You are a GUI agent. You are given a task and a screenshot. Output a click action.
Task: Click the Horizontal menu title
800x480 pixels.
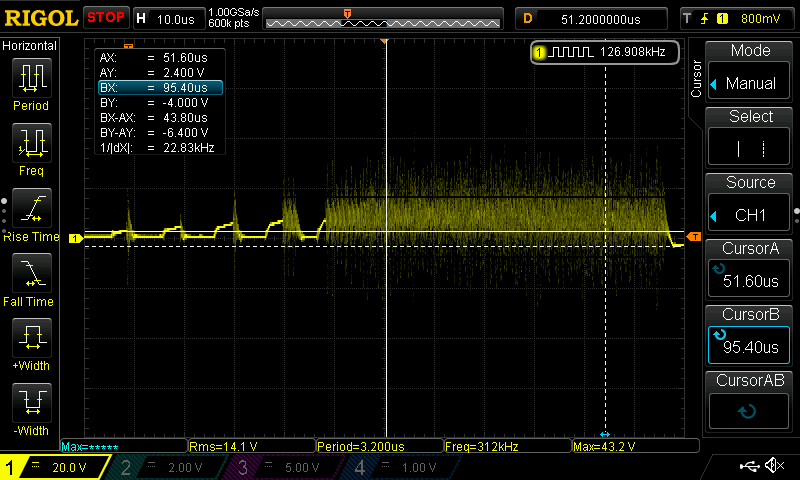[x=30, y=46]
